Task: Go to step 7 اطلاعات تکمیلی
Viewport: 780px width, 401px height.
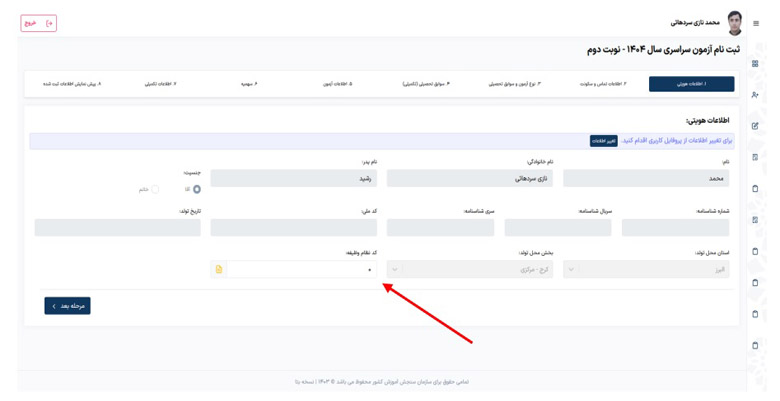Action: point(161,84)
